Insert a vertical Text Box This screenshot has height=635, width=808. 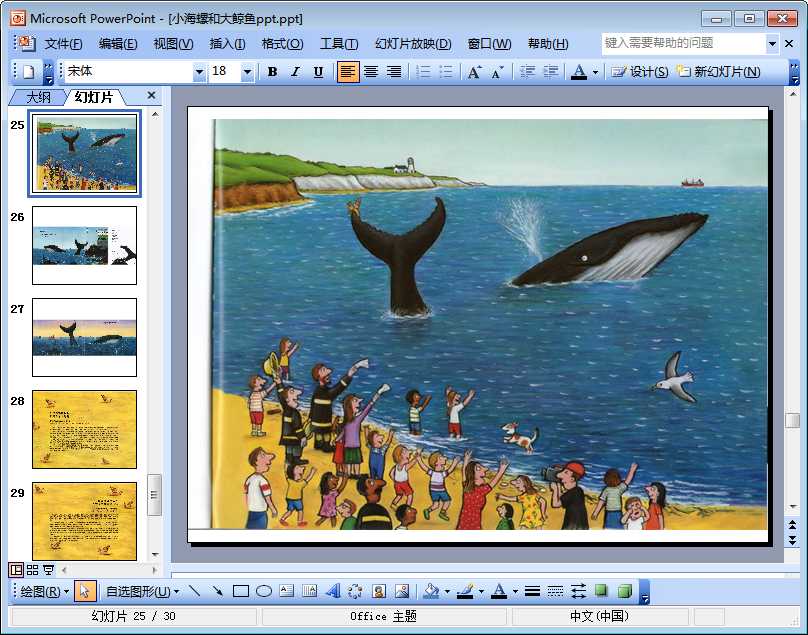point(309,591)
